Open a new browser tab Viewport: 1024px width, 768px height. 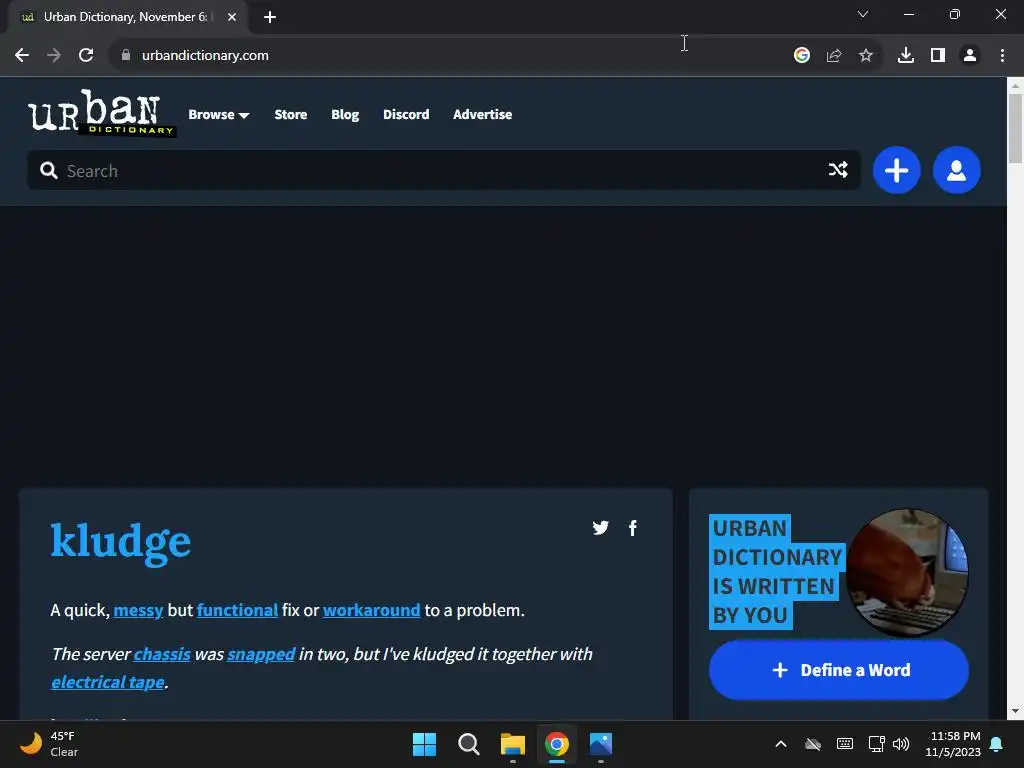coord(270,17)
